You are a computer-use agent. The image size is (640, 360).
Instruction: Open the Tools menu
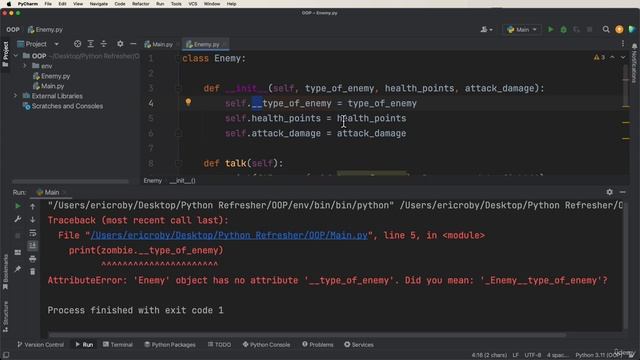click(176, 4)
